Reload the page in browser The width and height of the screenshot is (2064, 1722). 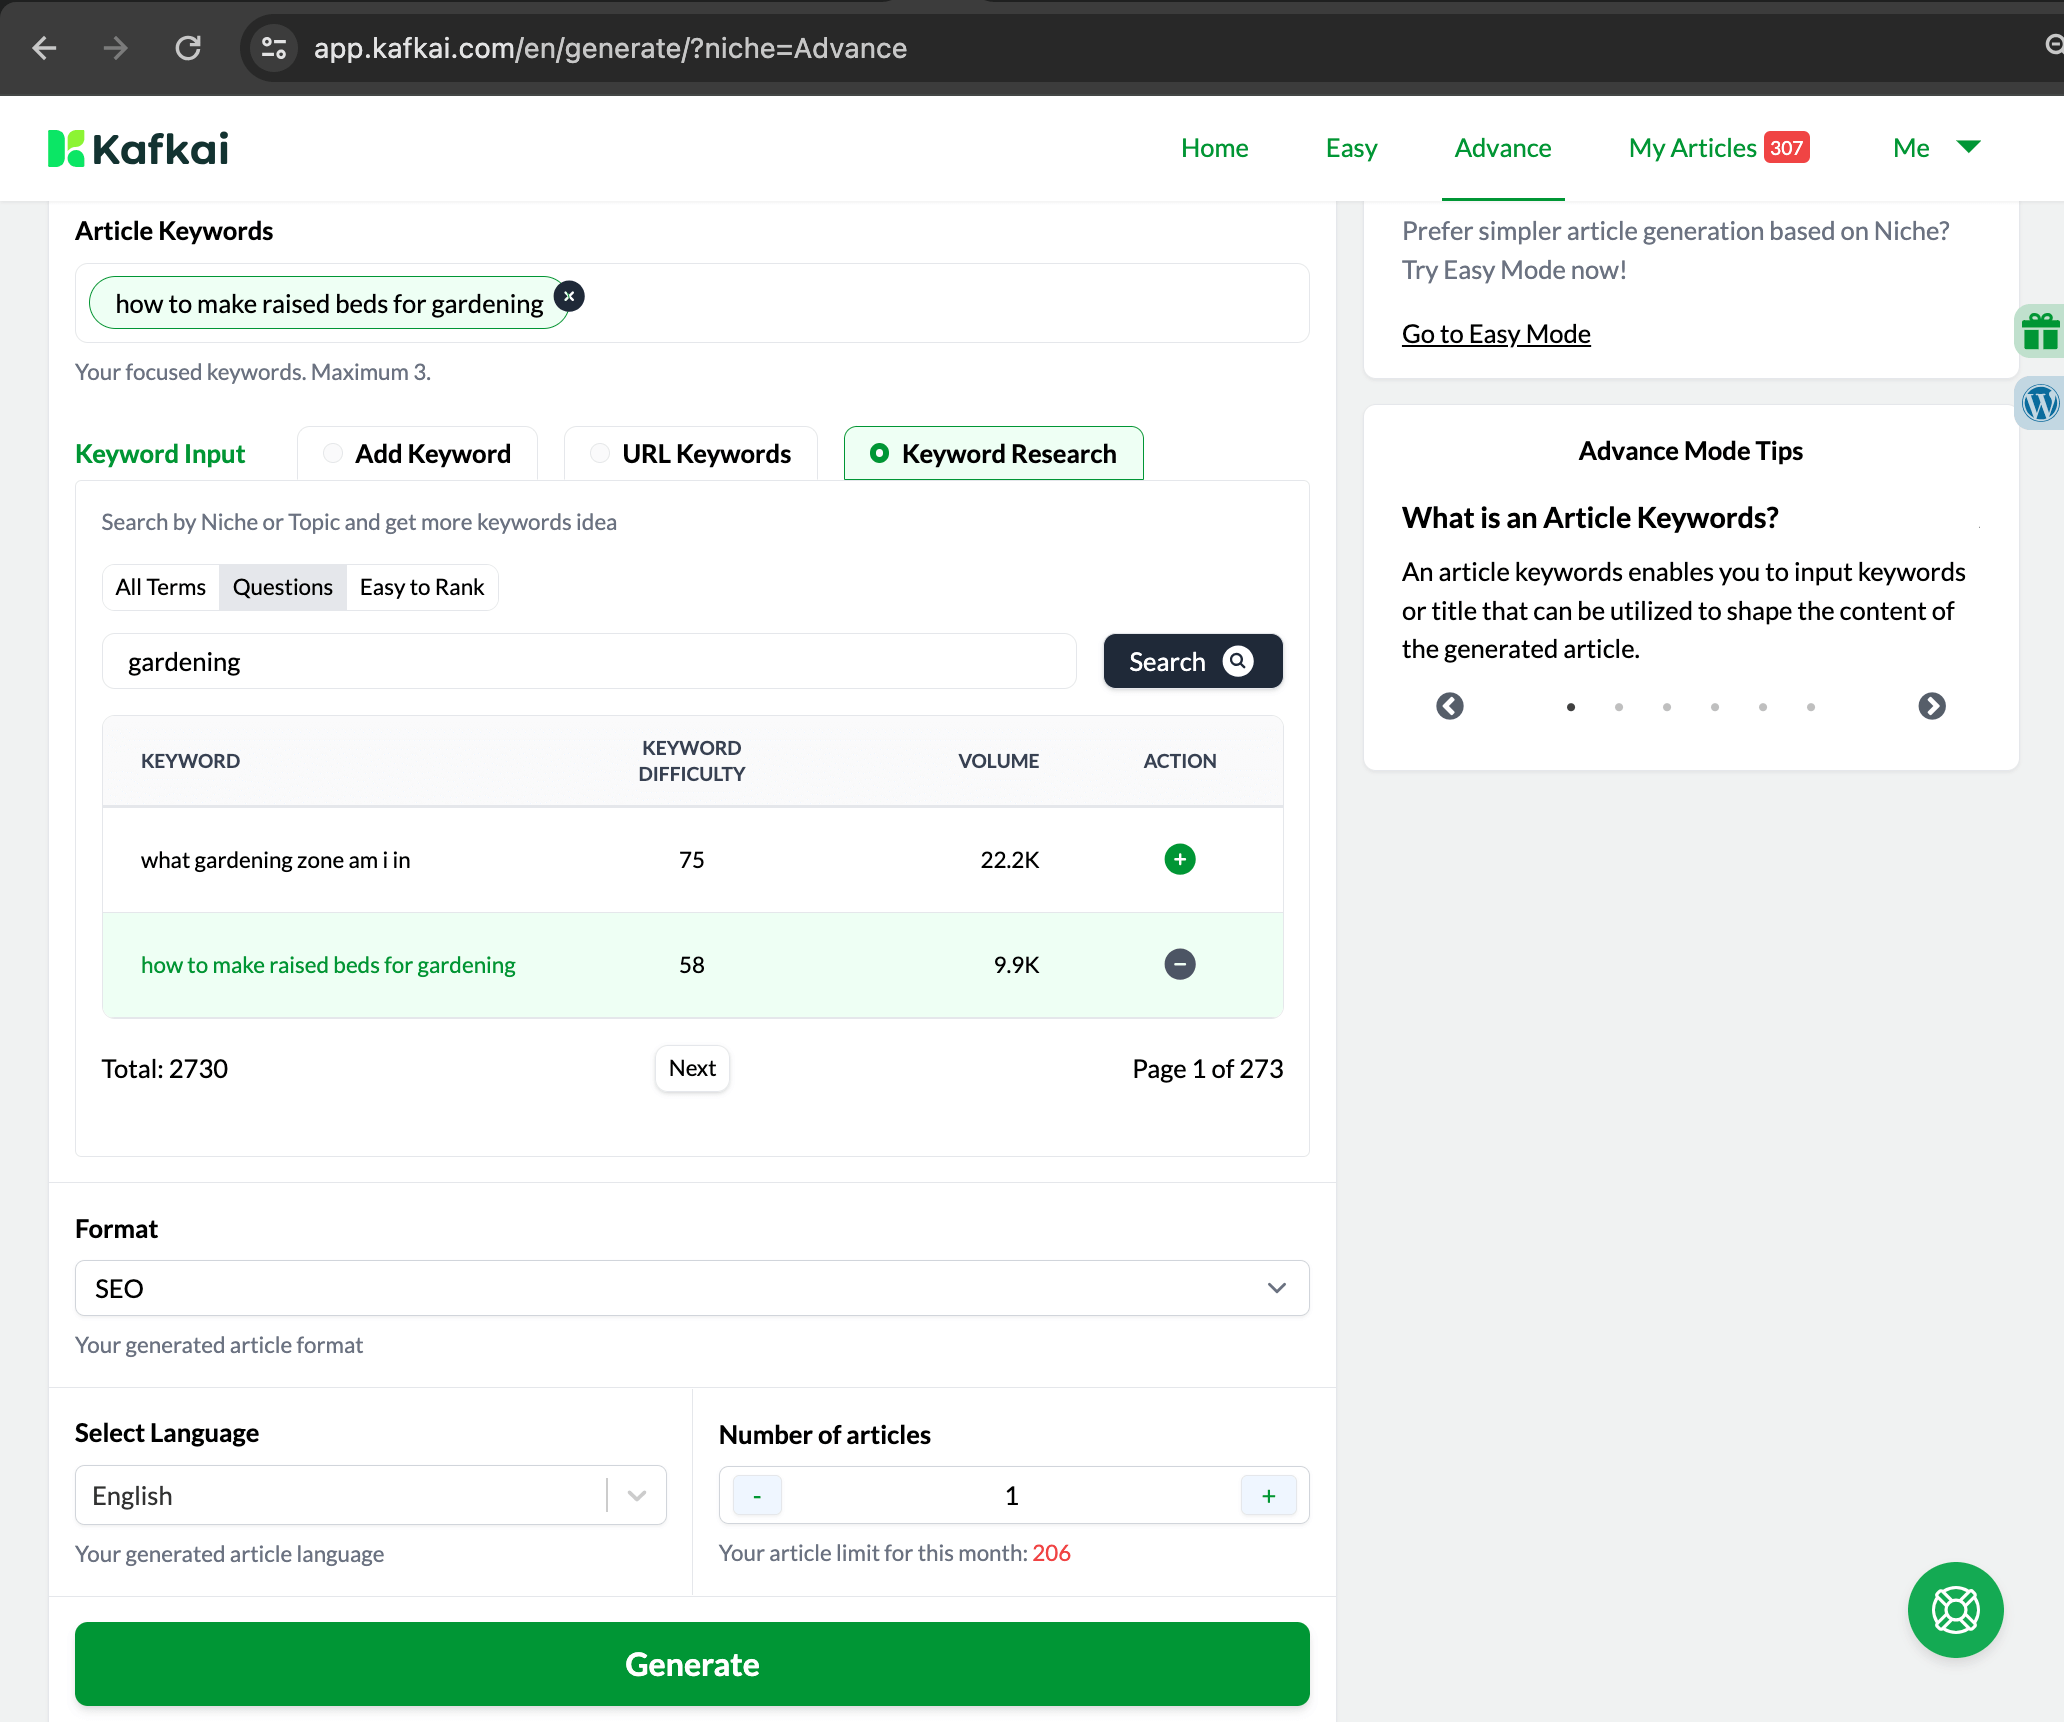click(188, 48)
